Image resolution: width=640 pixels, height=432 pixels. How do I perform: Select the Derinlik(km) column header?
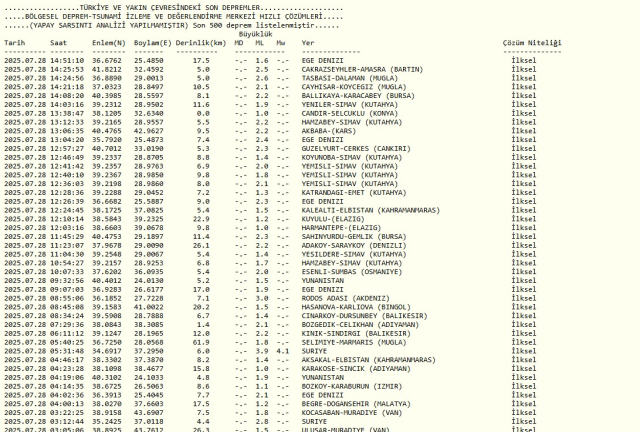[x=192, y=44]
